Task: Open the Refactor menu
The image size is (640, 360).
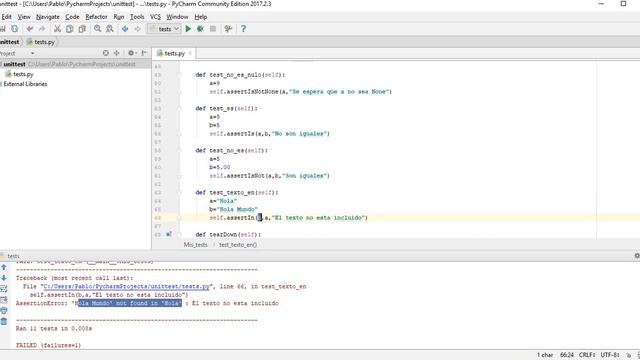Action: [96, 17]
